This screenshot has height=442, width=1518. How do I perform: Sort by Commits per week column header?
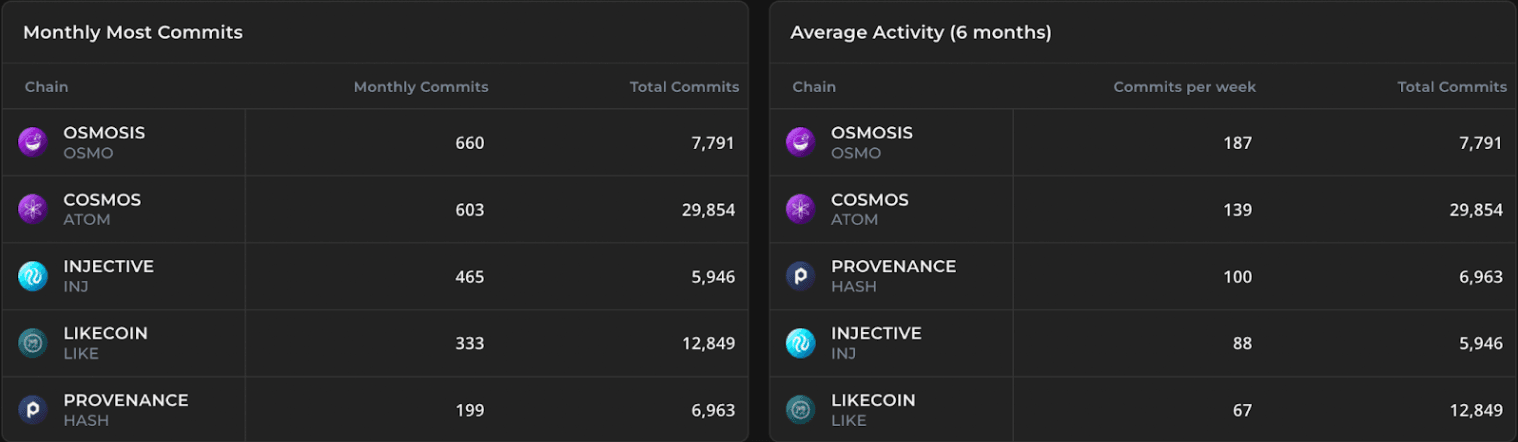(1184, 87)
